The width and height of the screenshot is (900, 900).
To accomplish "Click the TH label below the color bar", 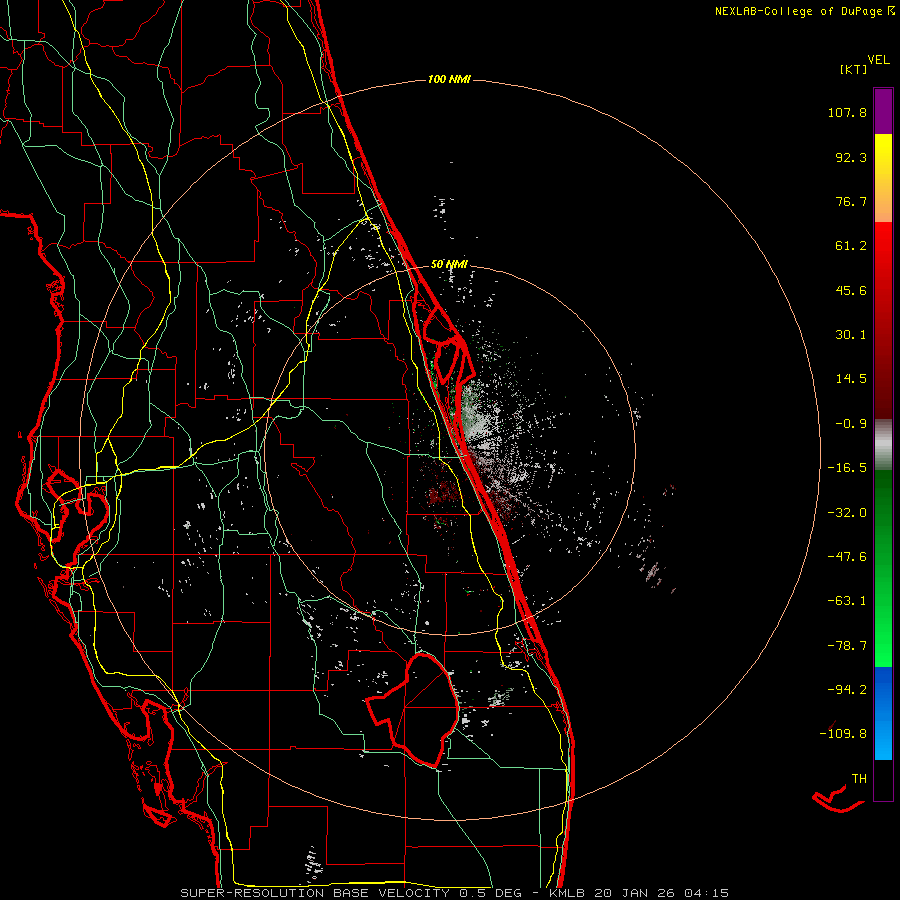I will click(x=859, y=779).
